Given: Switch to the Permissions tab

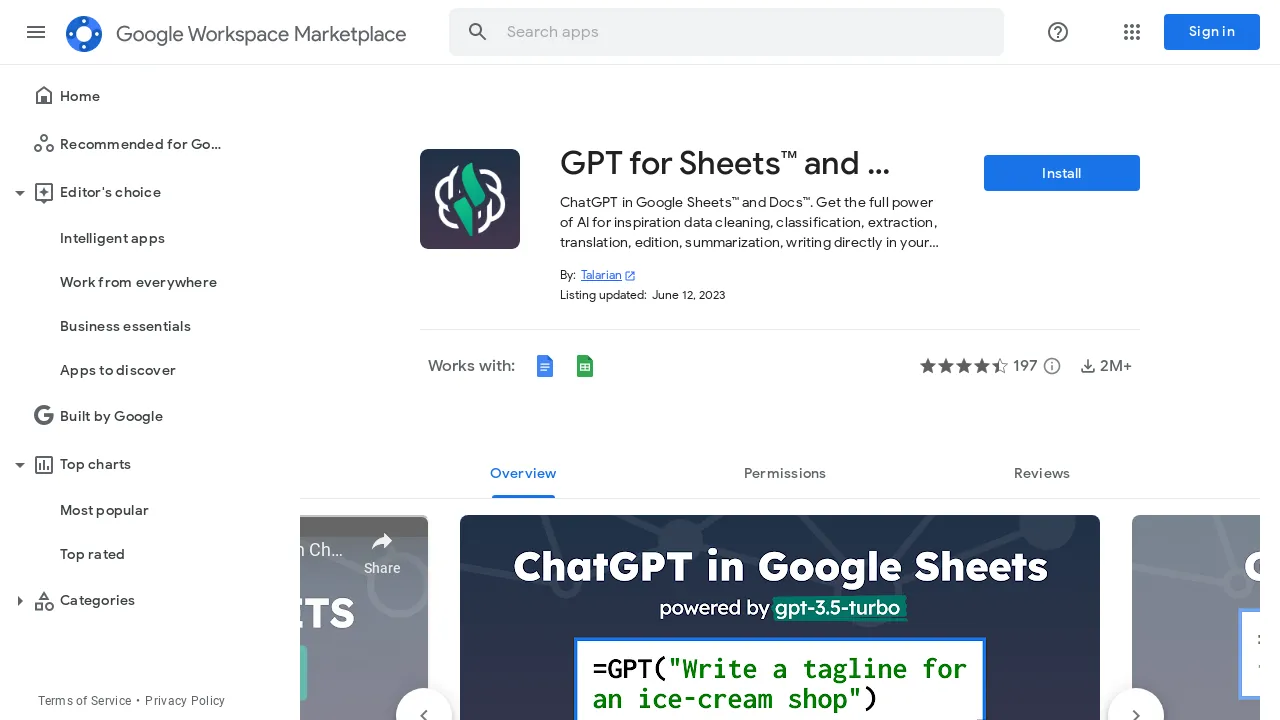Looking at the screenshot, I should pyautogui.click(x=785, y=473).
